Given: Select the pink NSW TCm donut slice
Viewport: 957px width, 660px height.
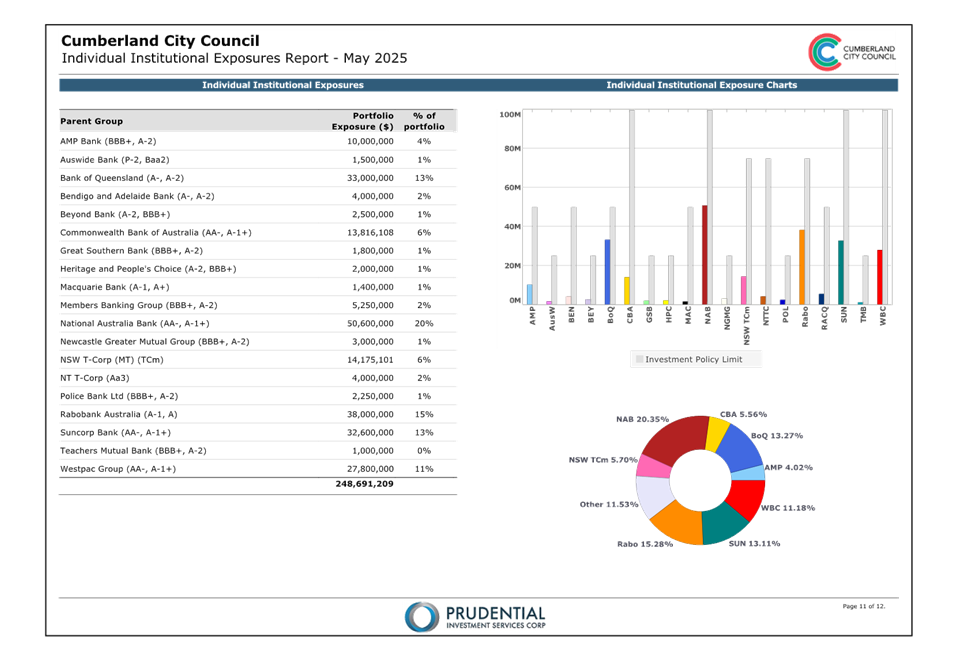Looking at the screenshot, I should pos(654,466).
